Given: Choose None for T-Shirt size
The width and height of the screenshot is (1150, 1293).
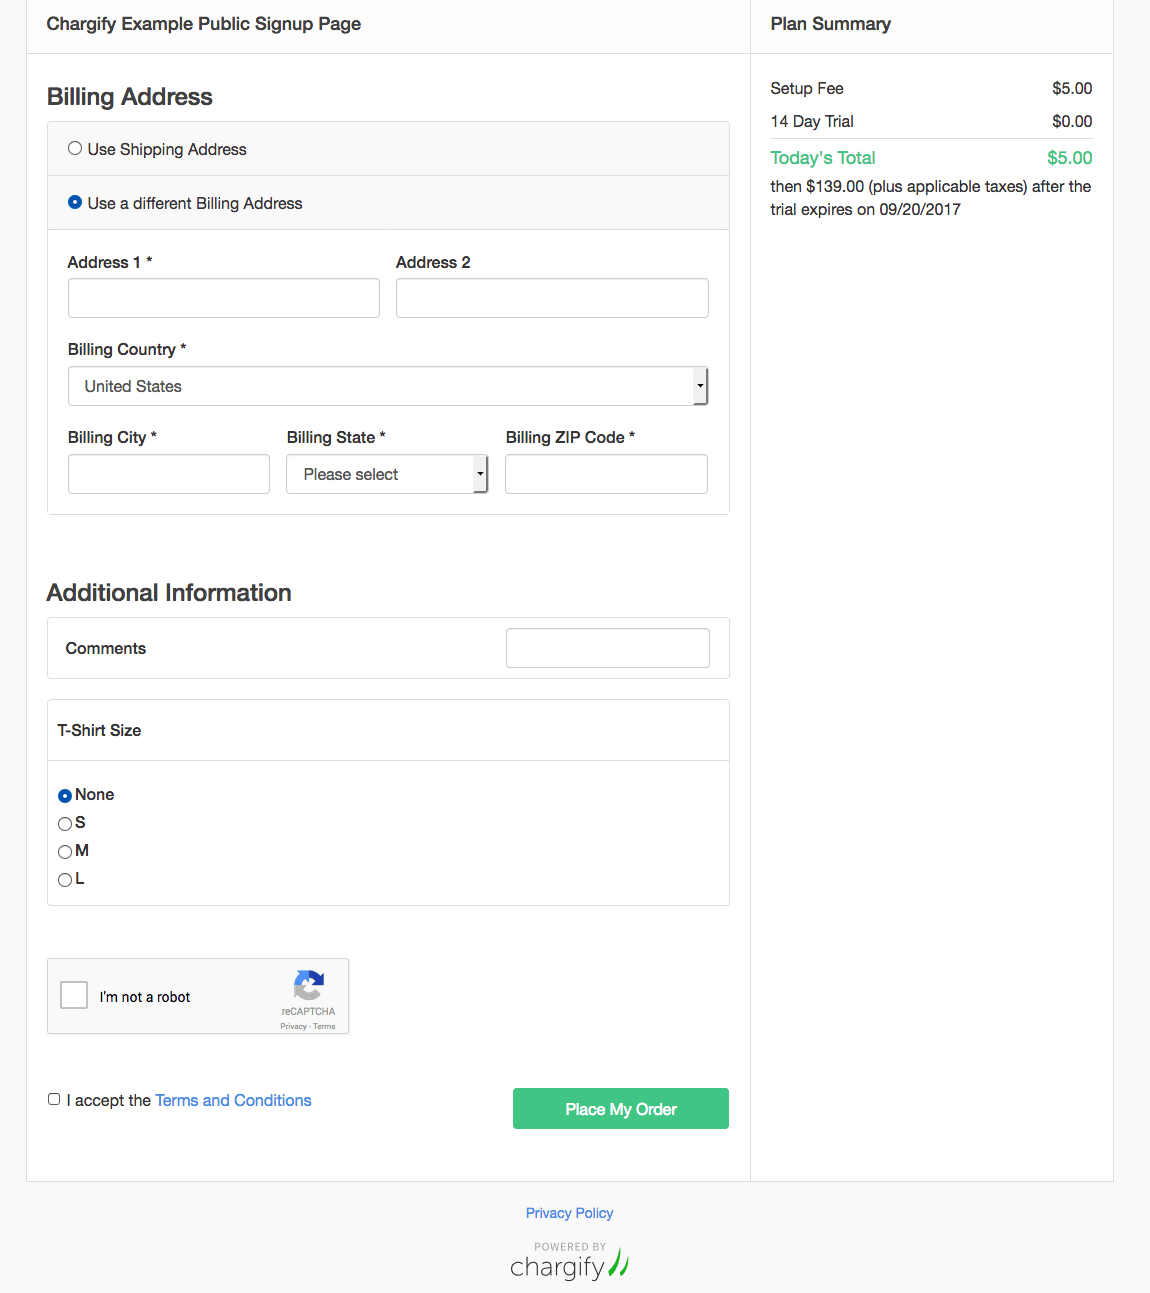Looking at the screenshot, I should pyautogui.click(x=65, y=796).
